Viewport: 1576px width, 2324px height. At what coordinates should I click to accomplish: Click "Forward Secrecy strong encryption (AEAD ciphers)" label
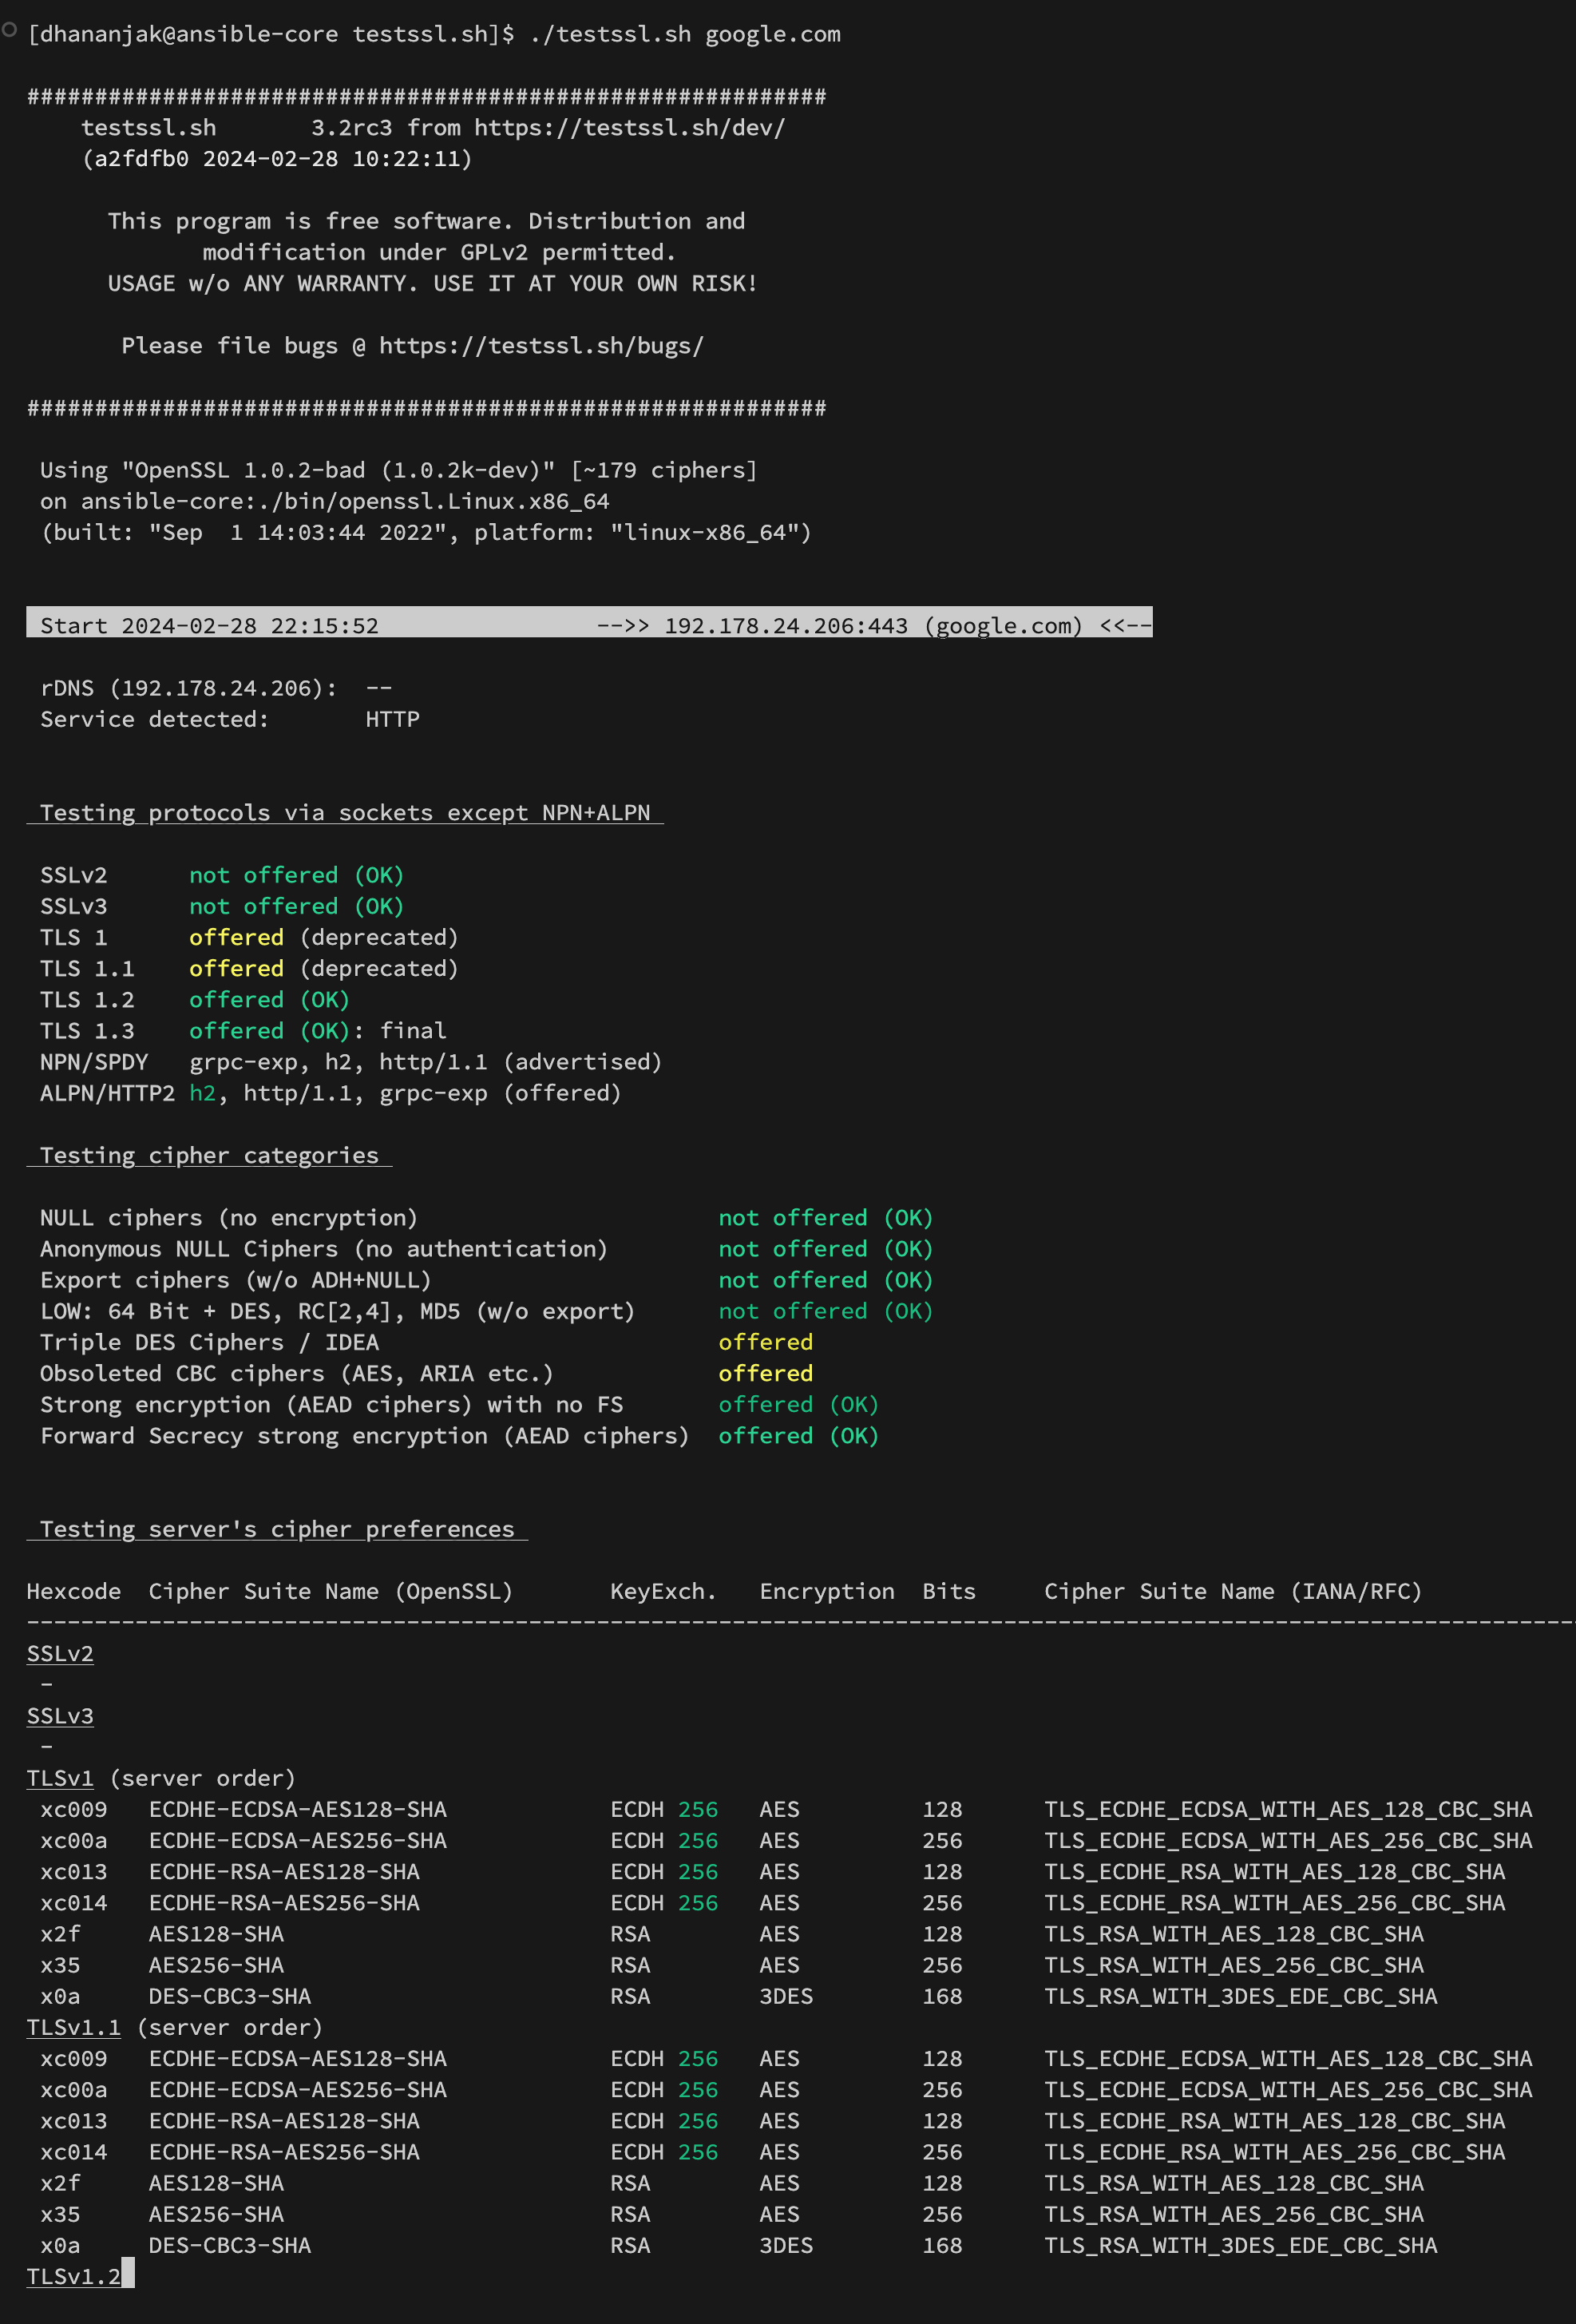point(365,1436)
